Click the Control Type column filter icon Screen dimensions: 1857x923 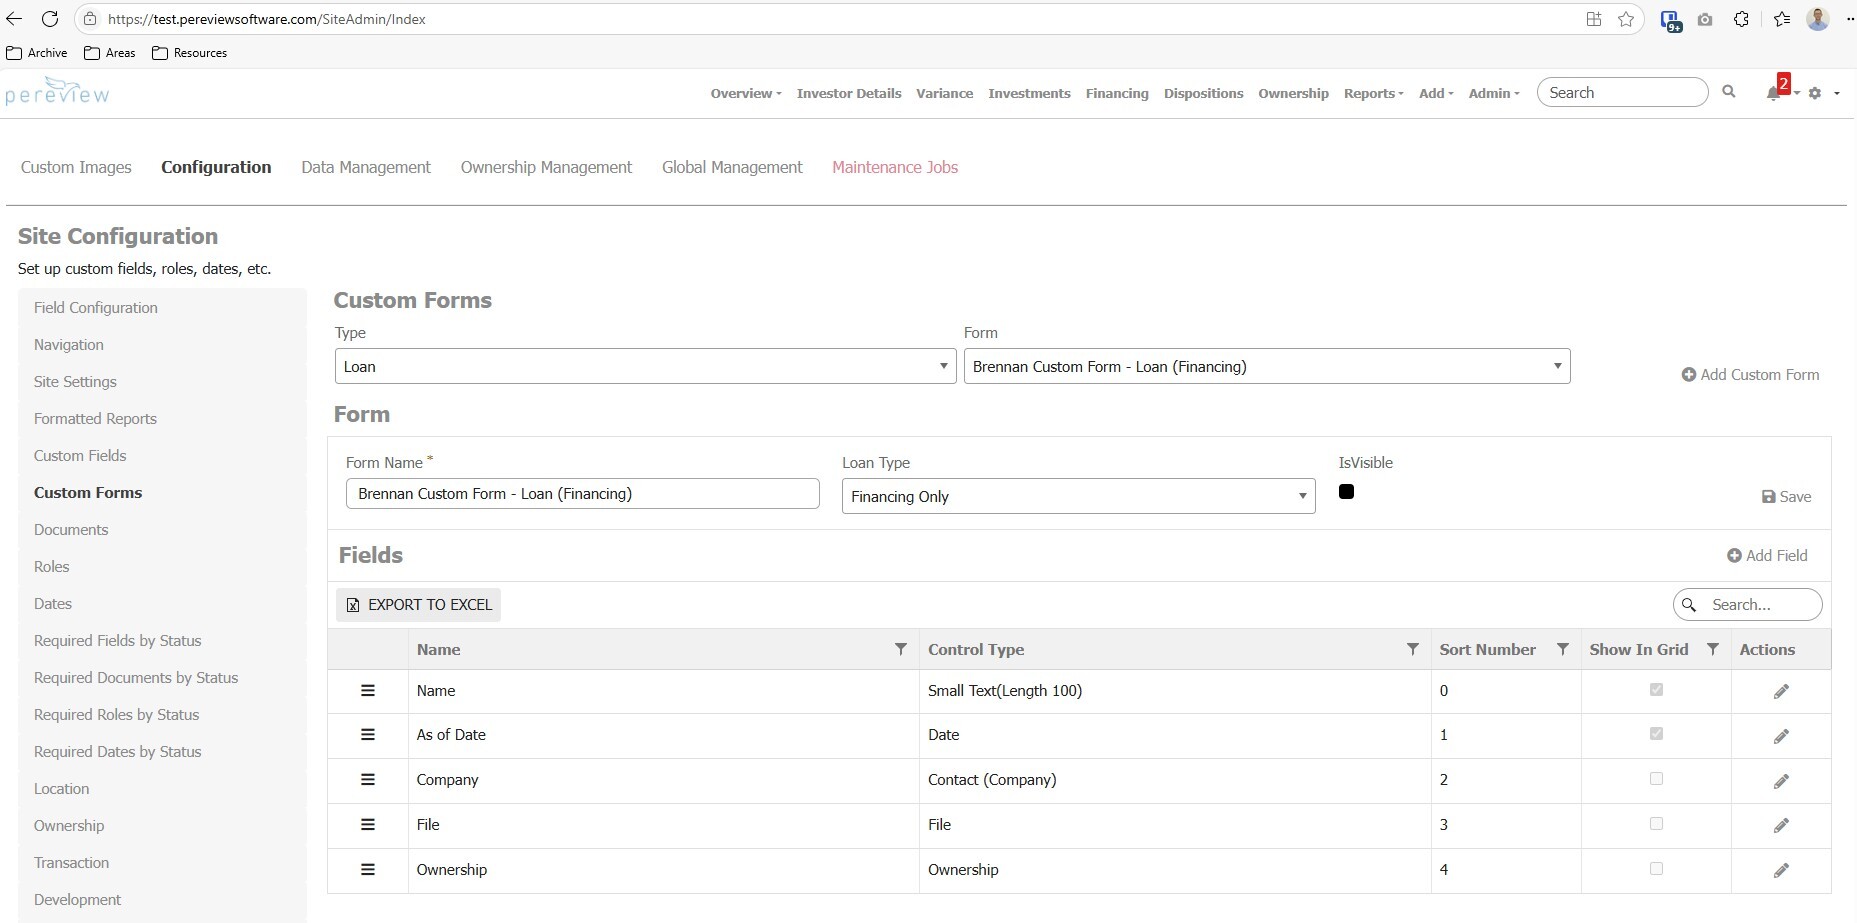1412,649
